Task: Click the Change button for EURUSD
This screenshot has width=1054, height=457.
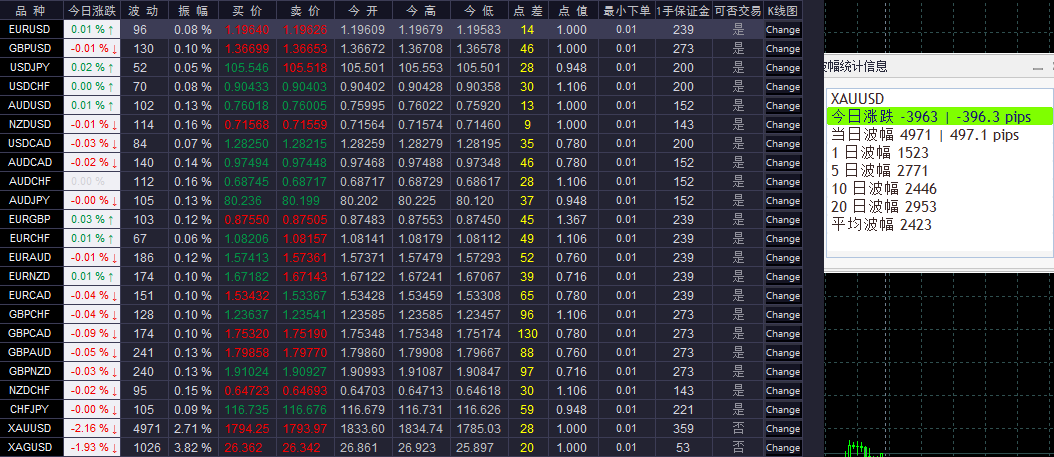Action: click(x=782, y=30)
